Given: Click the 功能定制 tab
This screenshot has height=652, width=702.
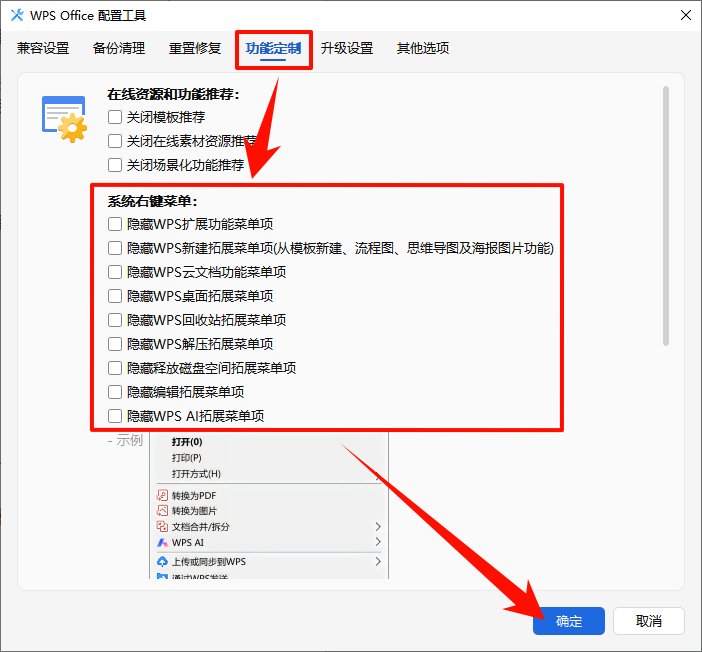Looking at the screenshot, I should [x=273, y=48].
